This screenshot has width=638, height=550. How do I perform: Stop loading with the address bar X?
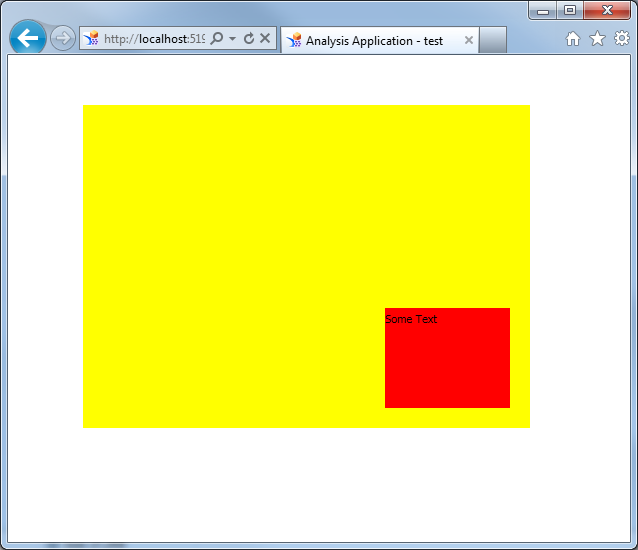click(265, 38)
